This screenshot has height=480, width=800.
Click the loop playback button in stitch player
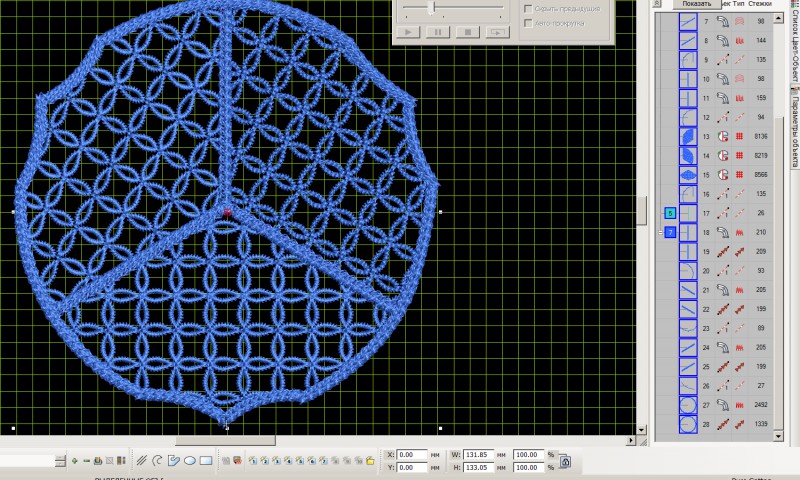tap(497, 32)
